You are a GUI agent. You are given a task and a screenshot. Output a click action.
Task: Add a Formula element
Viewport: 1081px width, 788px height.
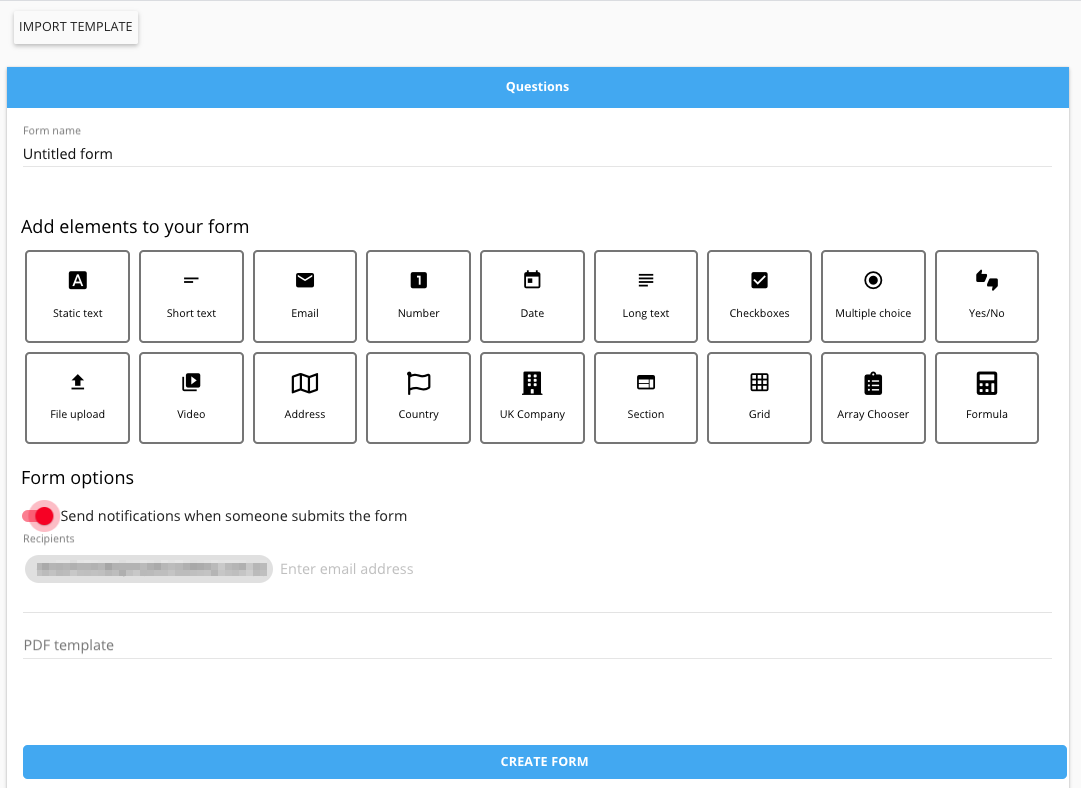click(987, 397)
